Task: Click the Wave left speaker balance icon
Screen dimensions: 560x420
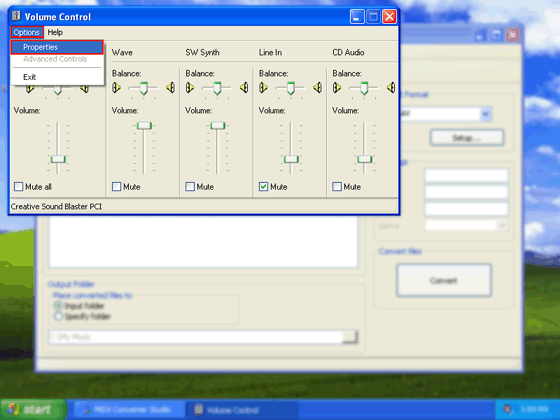Action: pos(116,88)
